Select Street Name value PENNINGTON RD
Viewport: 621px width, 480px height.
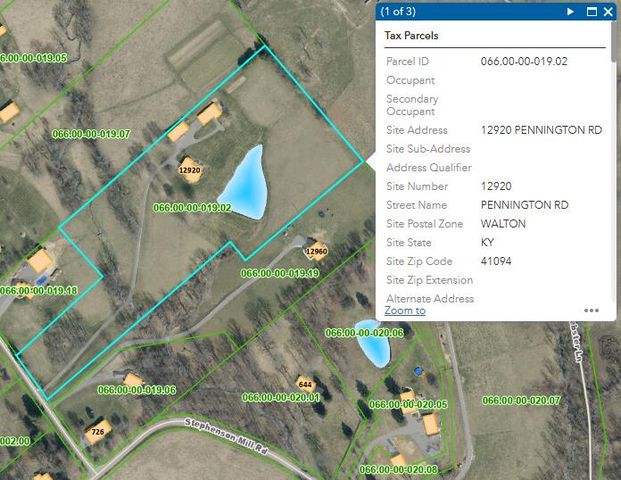coord(524,205)
